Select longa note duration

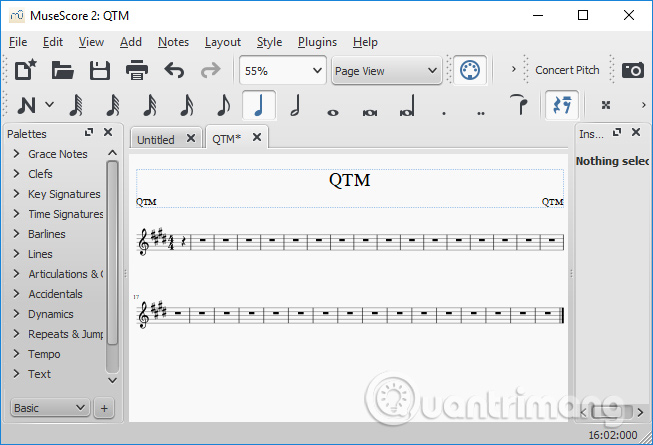[407, 105]
